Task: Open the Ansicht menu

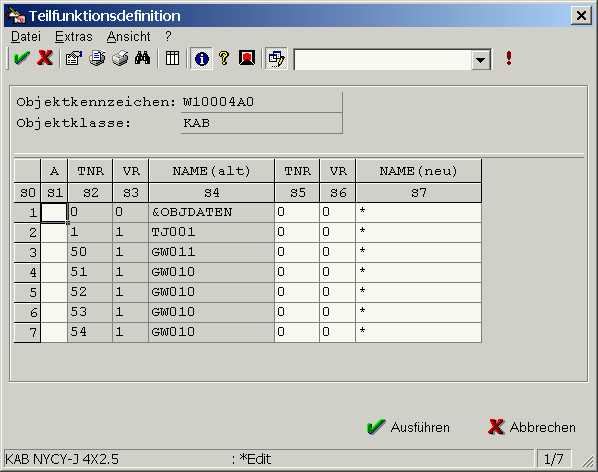Action: 128,37
